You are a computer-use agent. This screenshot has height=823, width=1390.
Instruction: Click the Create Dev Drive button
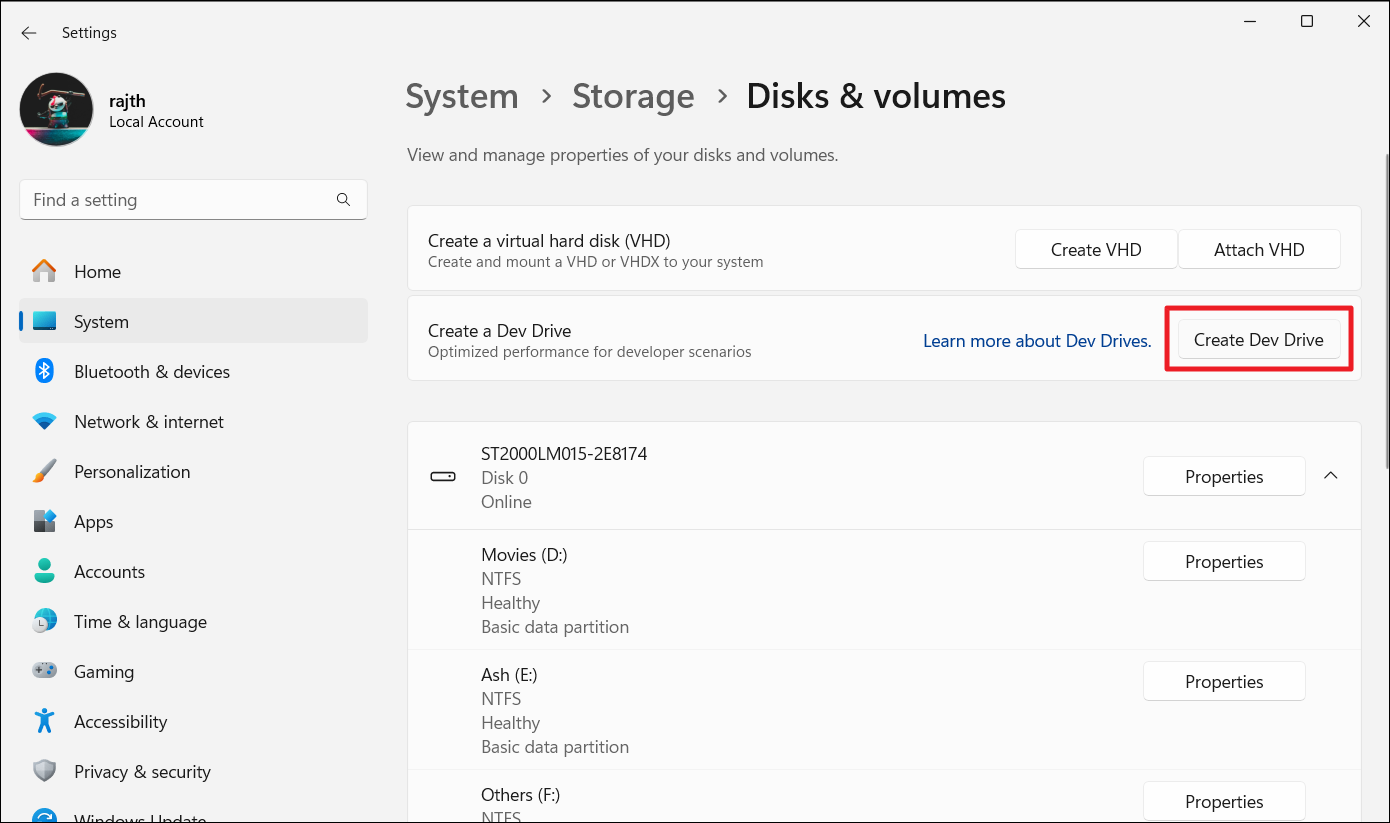(1258, 340)
